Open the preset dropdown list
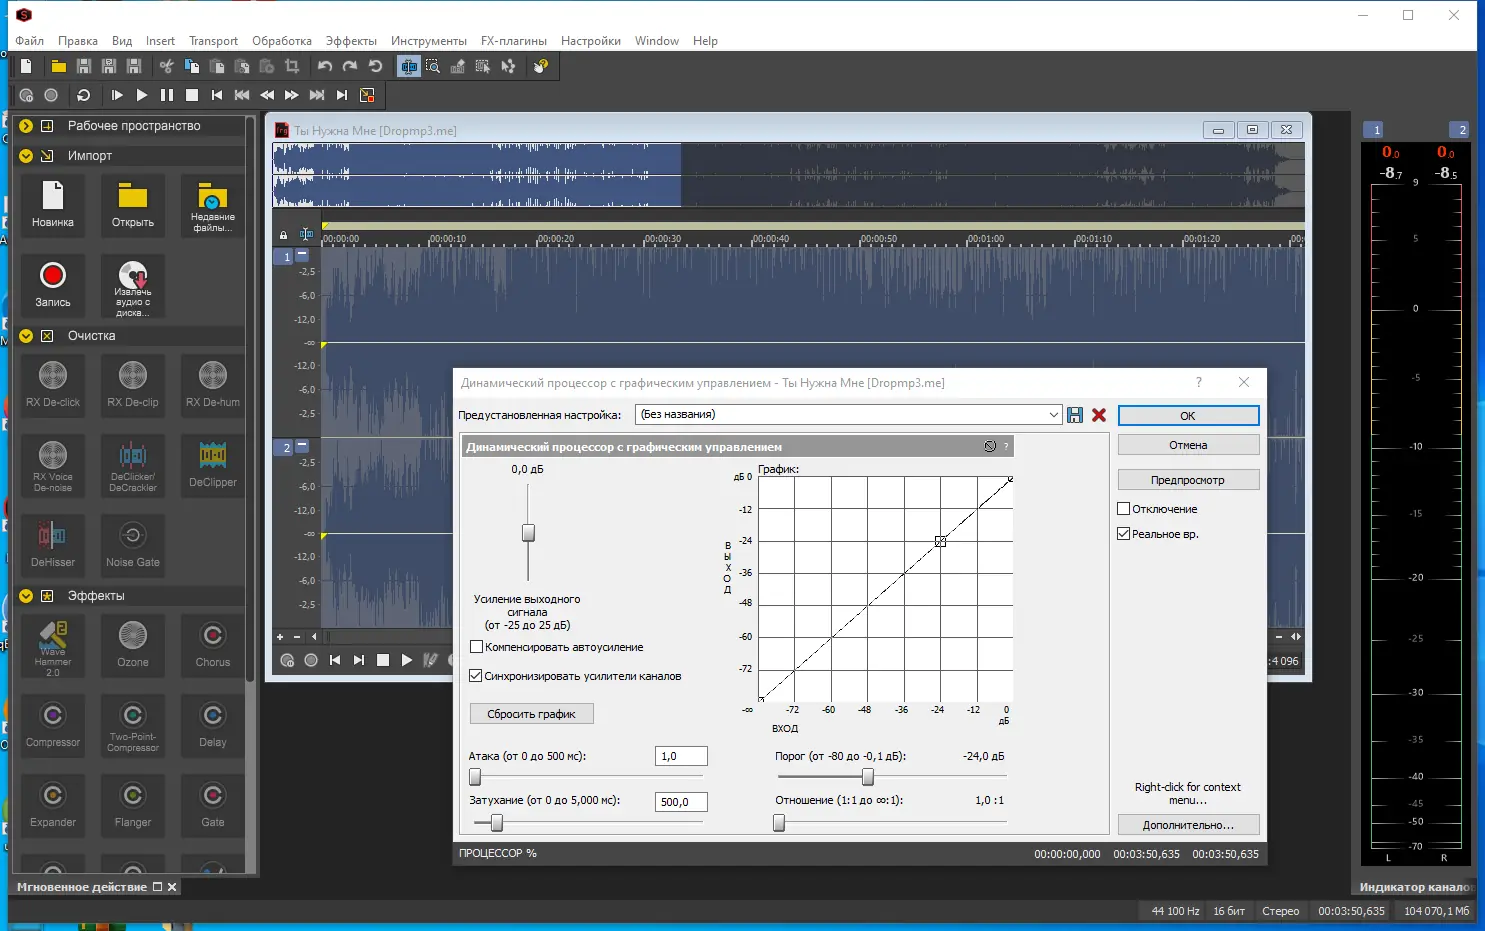 [x=1053, y=415]
